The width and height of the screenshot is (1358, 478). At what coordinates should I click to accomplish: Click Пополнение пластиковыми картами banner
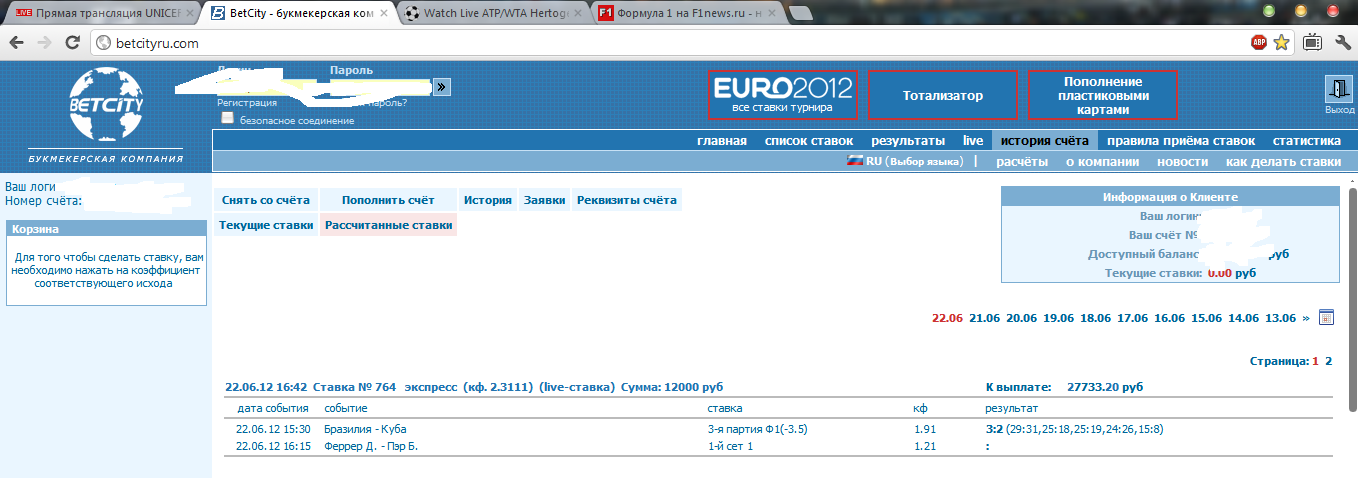[x=1103, y=95]
